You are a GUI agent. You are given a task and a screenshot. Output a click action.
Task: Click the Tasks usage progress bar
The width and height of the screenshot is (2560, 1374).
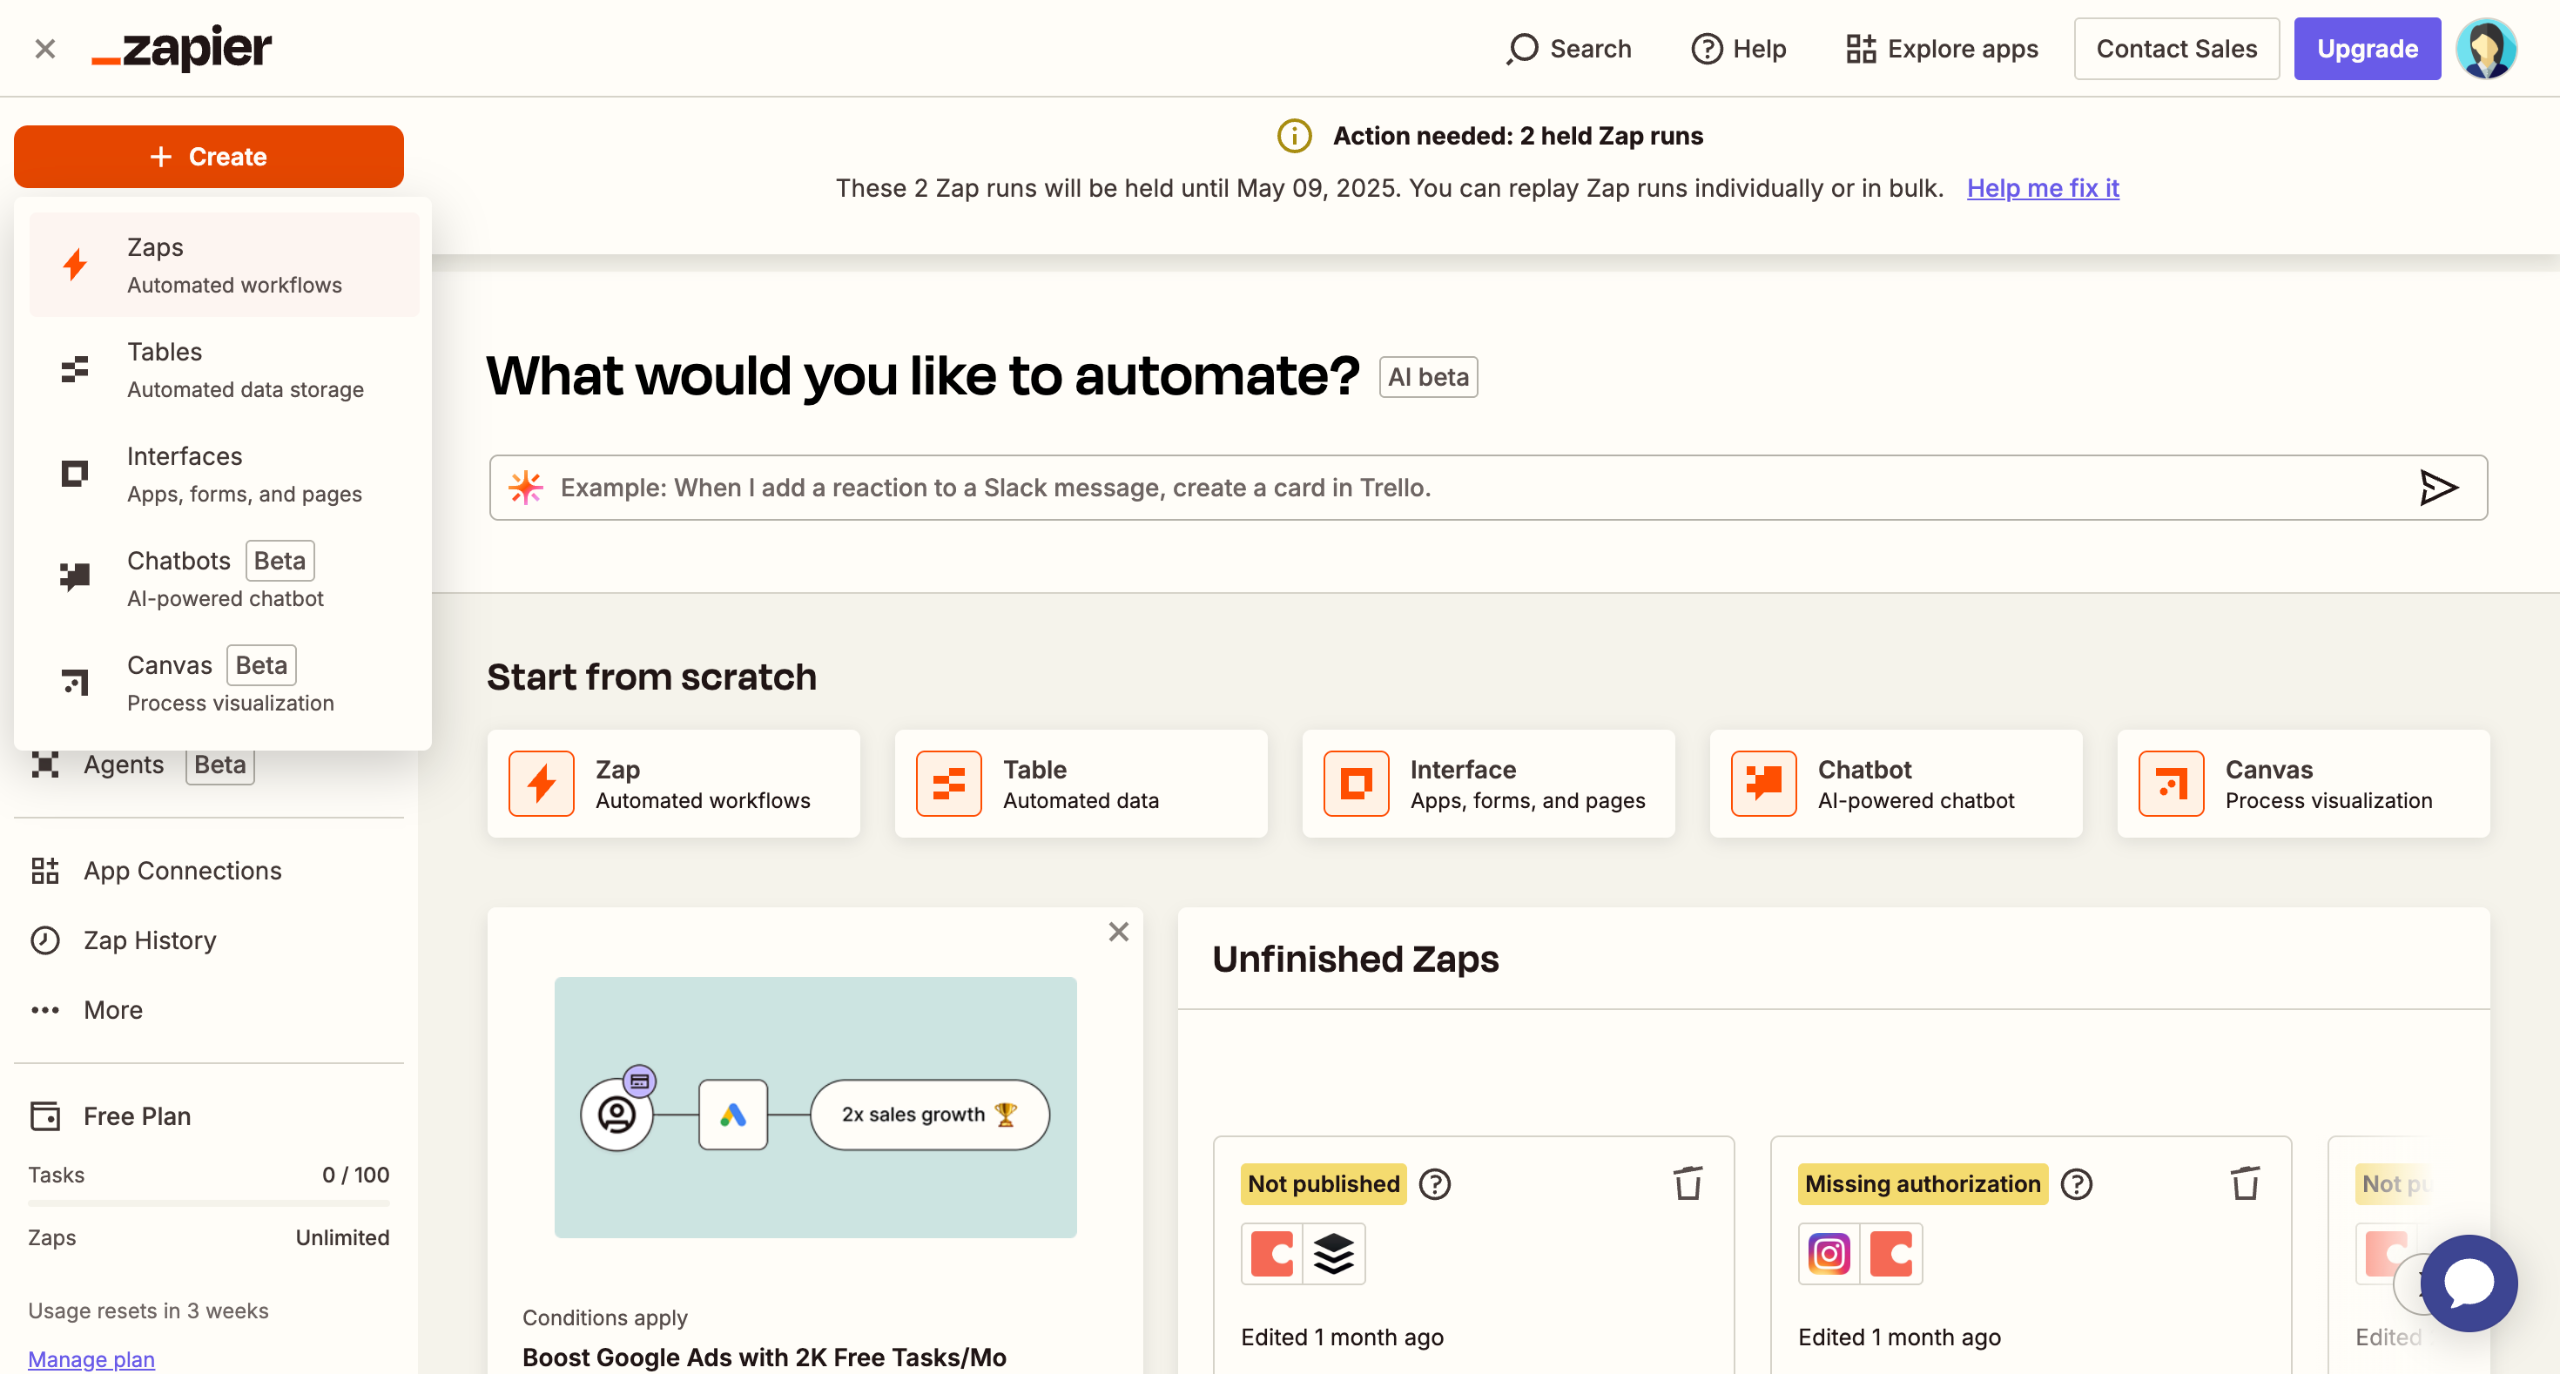click(208, 1203)
